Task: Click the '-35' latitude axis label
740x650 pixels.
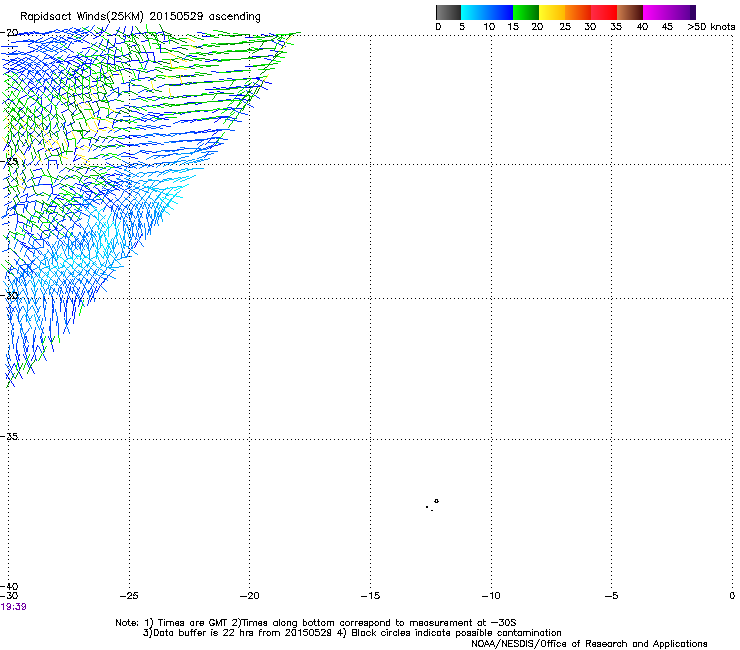Action: click(x=9, y=436)
